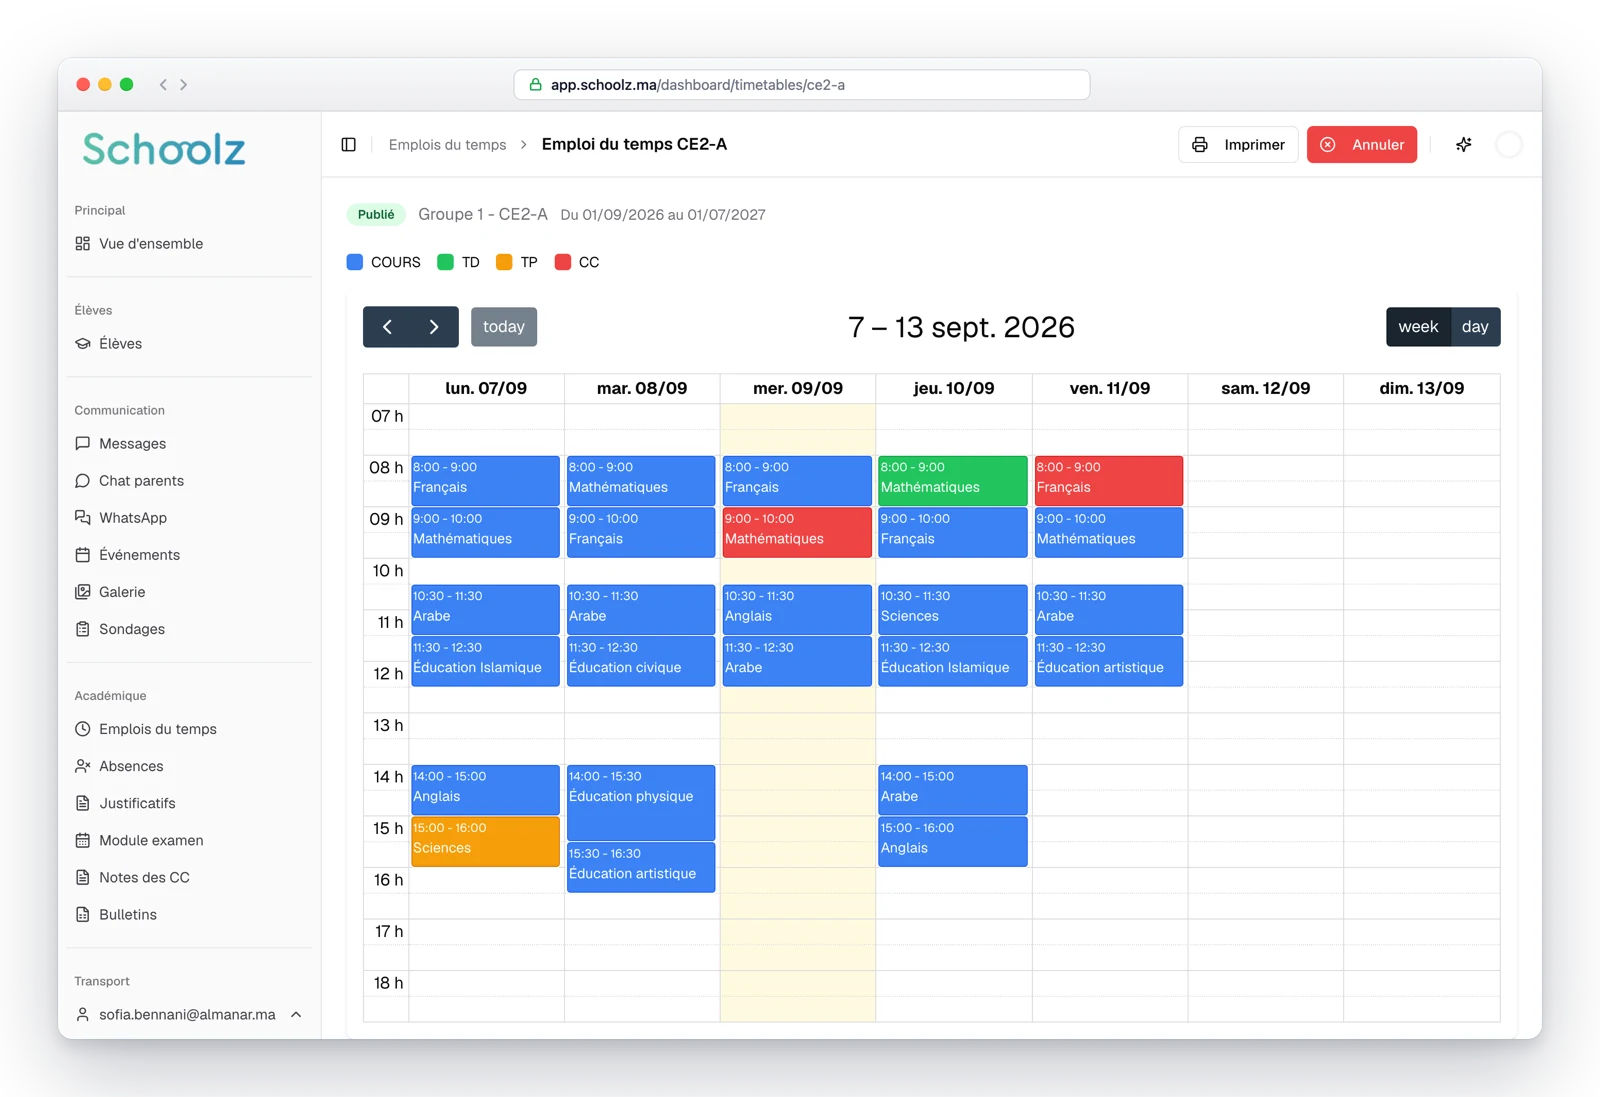Open the Bulletins page
The height and width of the screenshot is (1097, 1600).
tap(128, 914)
